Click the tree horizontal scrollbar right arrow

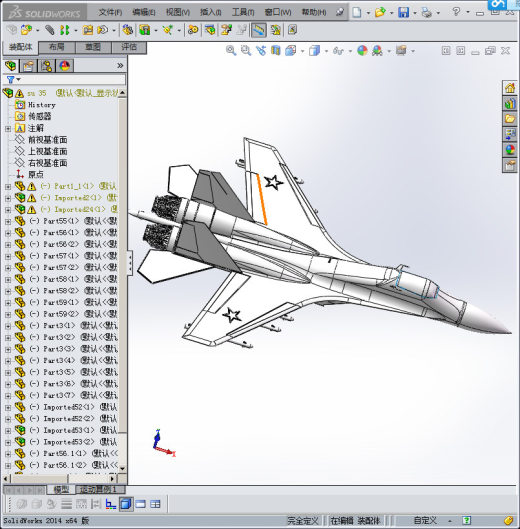(112, 478)
